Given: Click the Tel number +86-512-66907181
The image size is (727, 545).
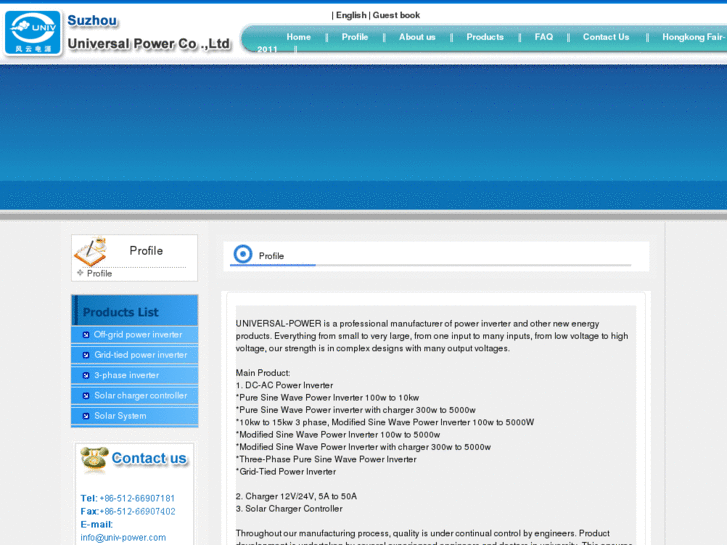Looking at the screenshot, I should 137,499.
